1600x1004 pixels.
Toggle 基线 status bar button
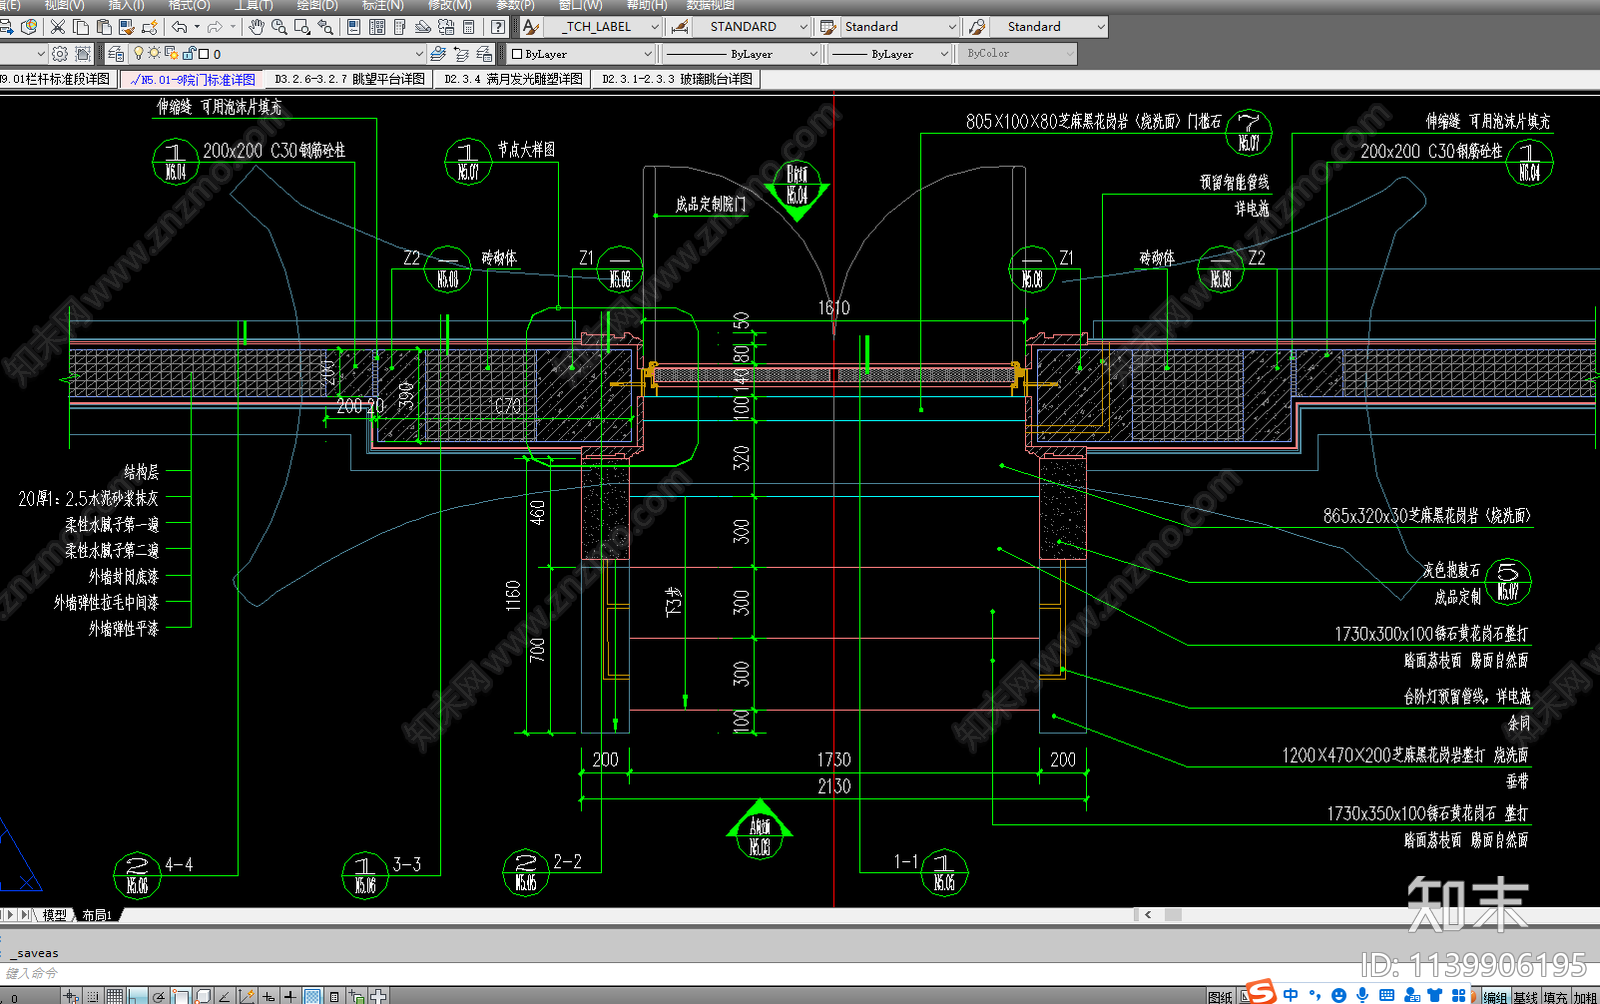click(1525, 996)
